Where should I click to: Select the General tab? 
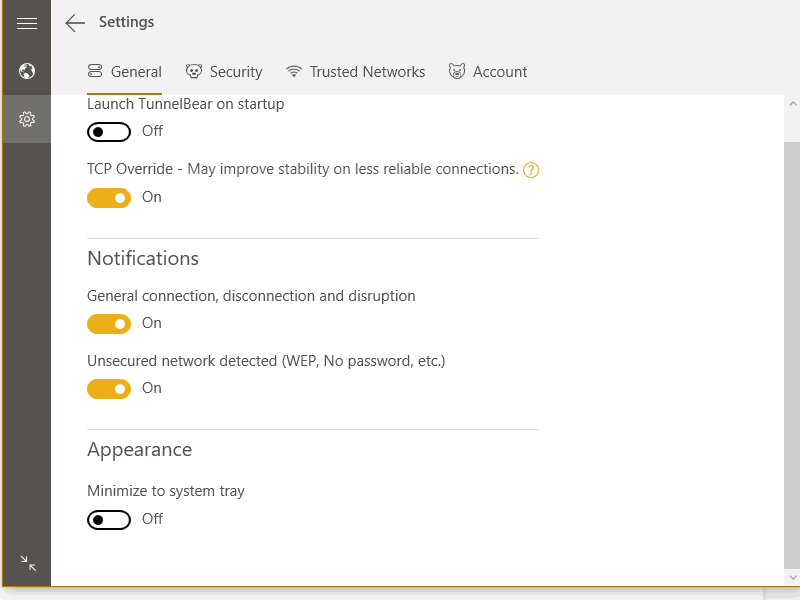pos(136,72)
